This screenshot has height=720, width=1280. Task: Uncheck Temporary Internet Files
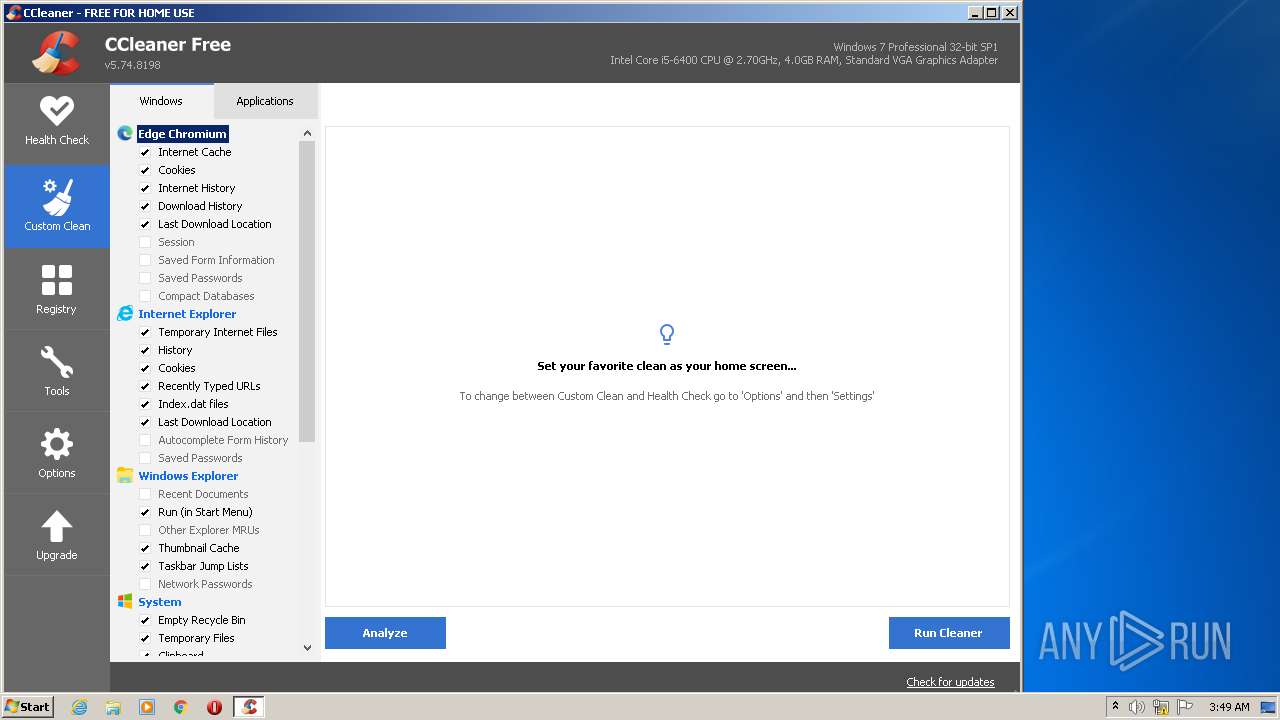145,332
